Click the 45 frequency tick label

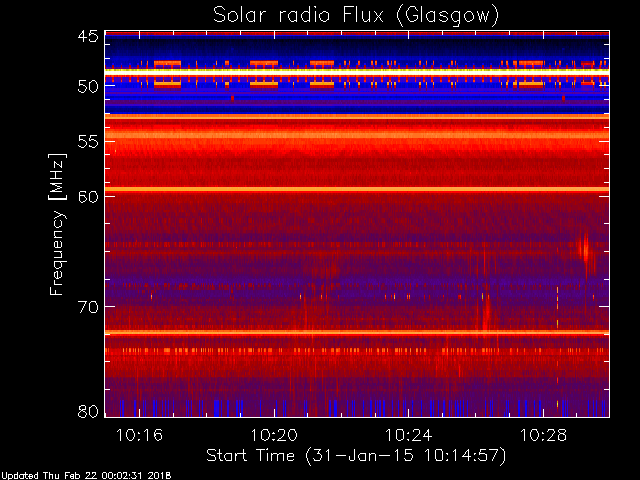coord(88,37)
